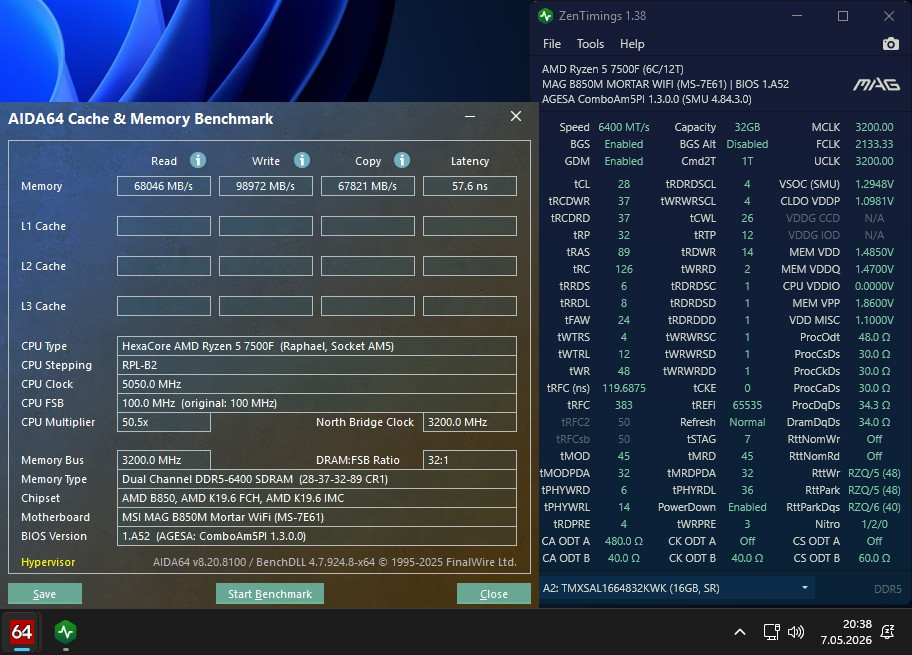Click the DDR5 label beside module dropdown

(x=888, y=589)
